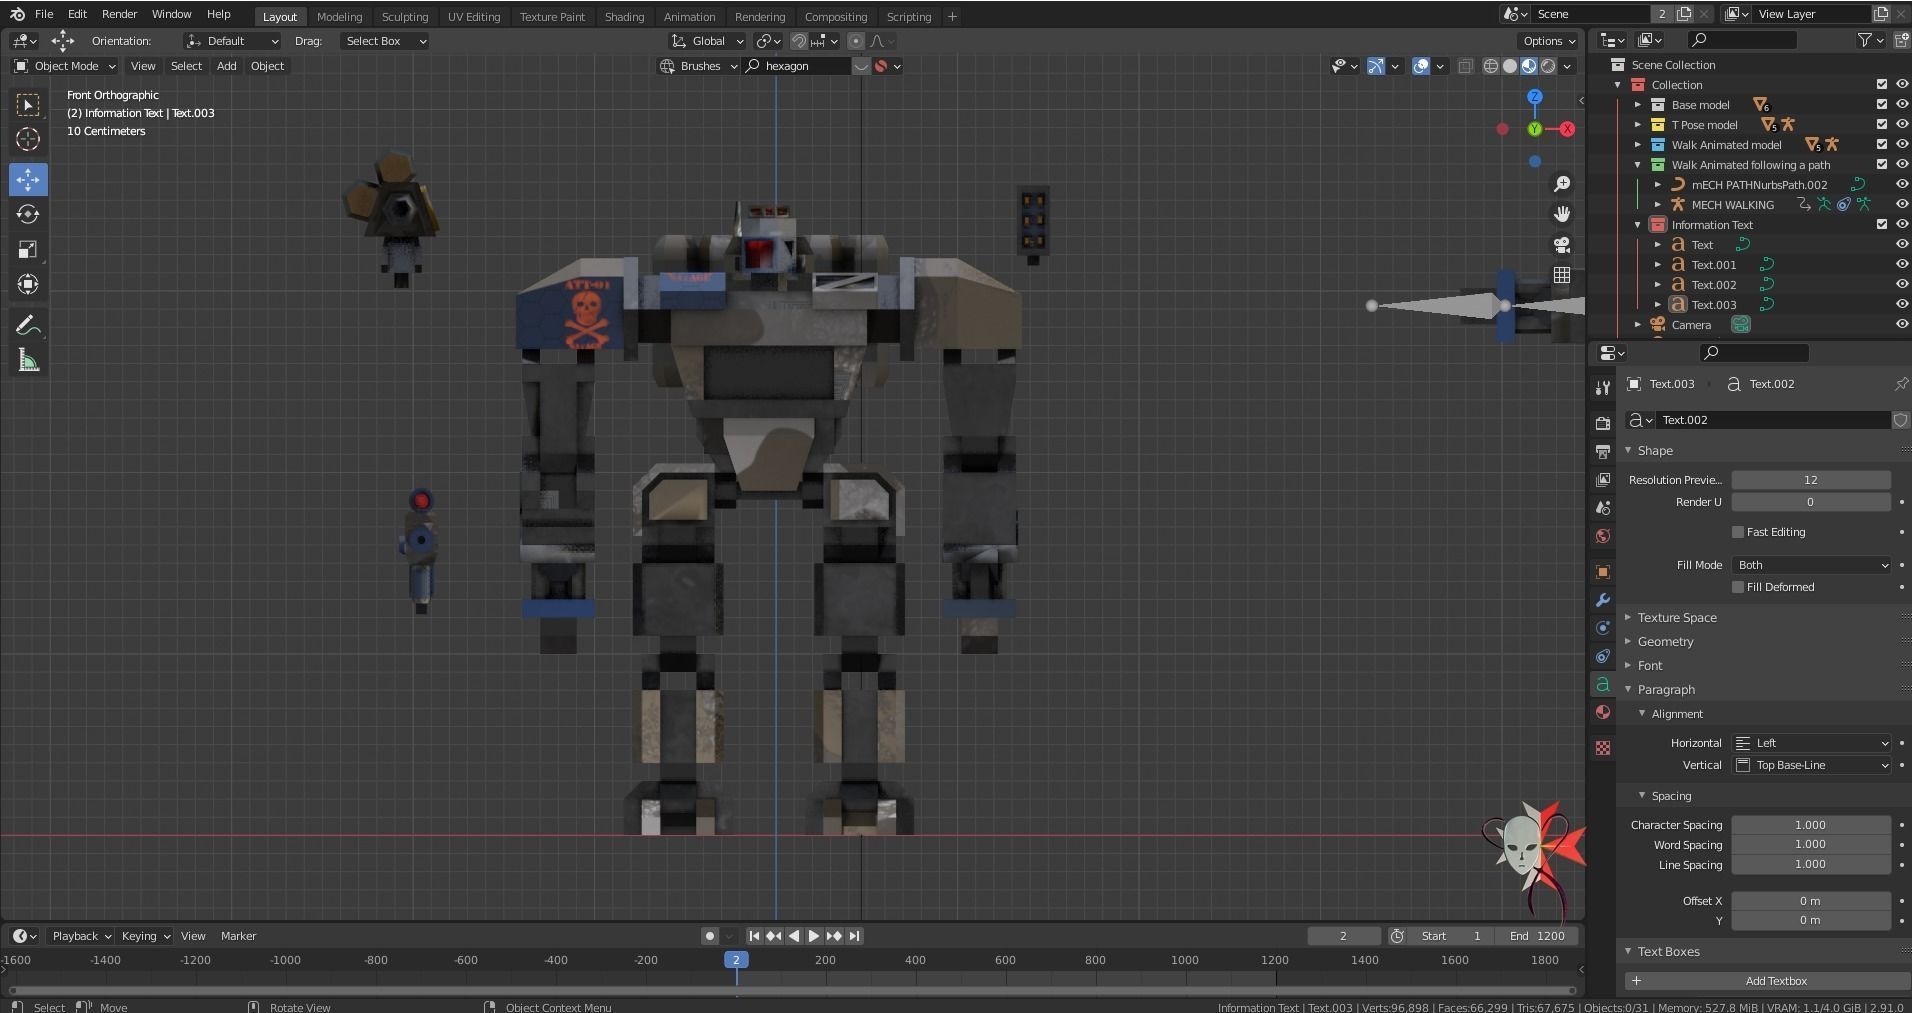1912x1013 pixels.
Task: Click the snapping magnet icon
Action: [x=799, y=41]
